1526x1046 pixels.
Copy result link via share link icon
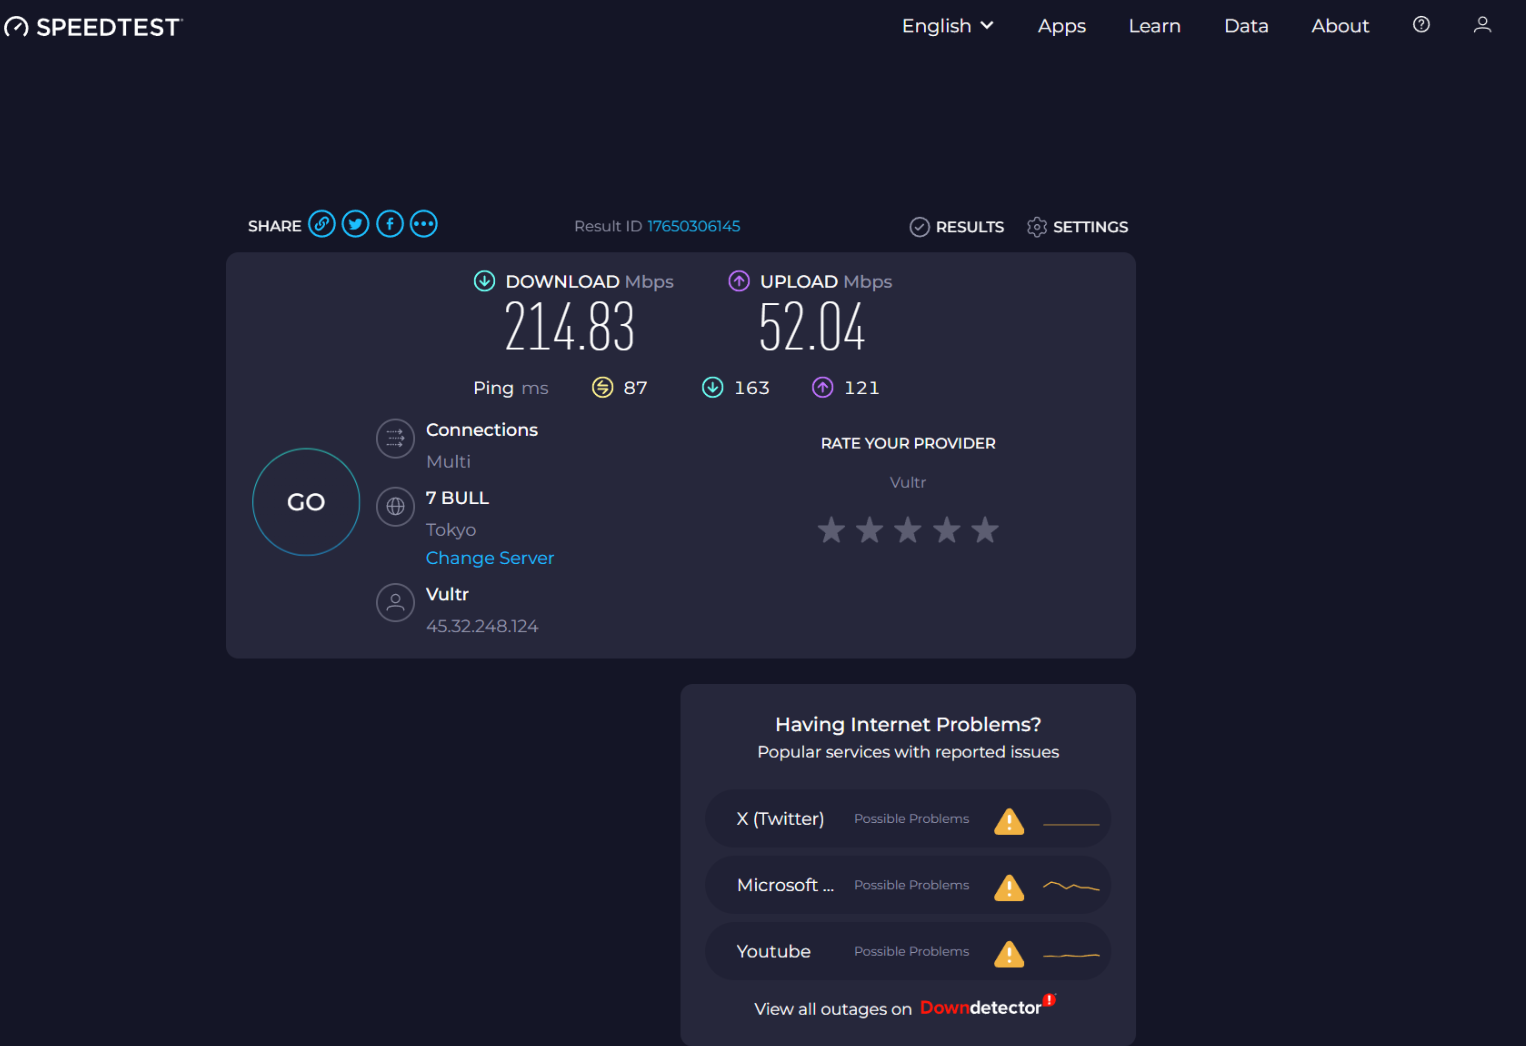point(322,224)
